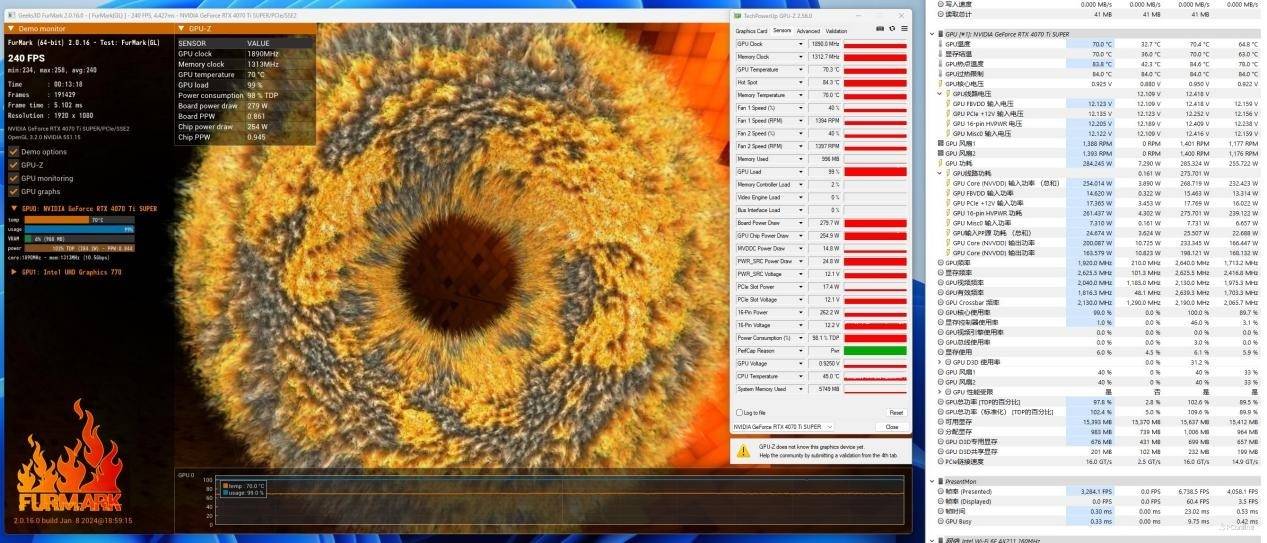The height and width of the screenshot is (543, 1267).
Task: Click the GPU temperature sensor icon in HWiNFO
Action: (x=941, y=44)
